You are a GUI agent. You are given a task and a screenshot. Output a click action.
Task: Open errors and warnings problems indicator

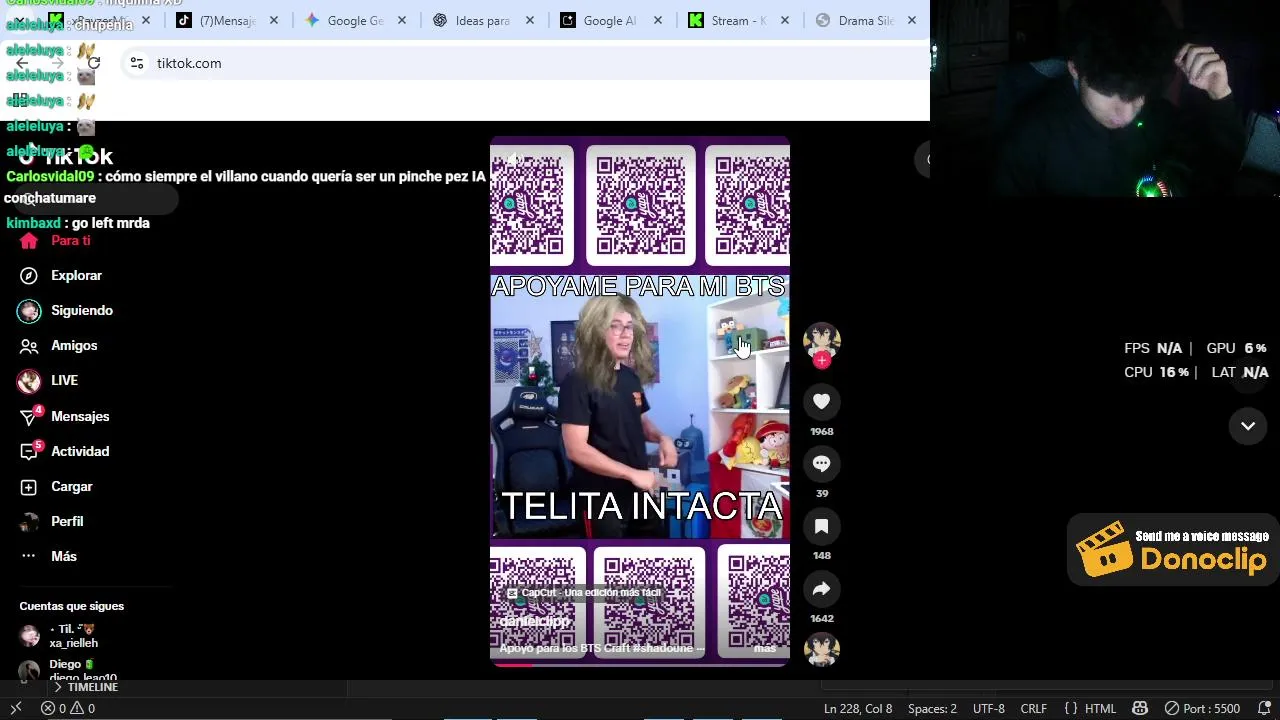click(68, 708)
